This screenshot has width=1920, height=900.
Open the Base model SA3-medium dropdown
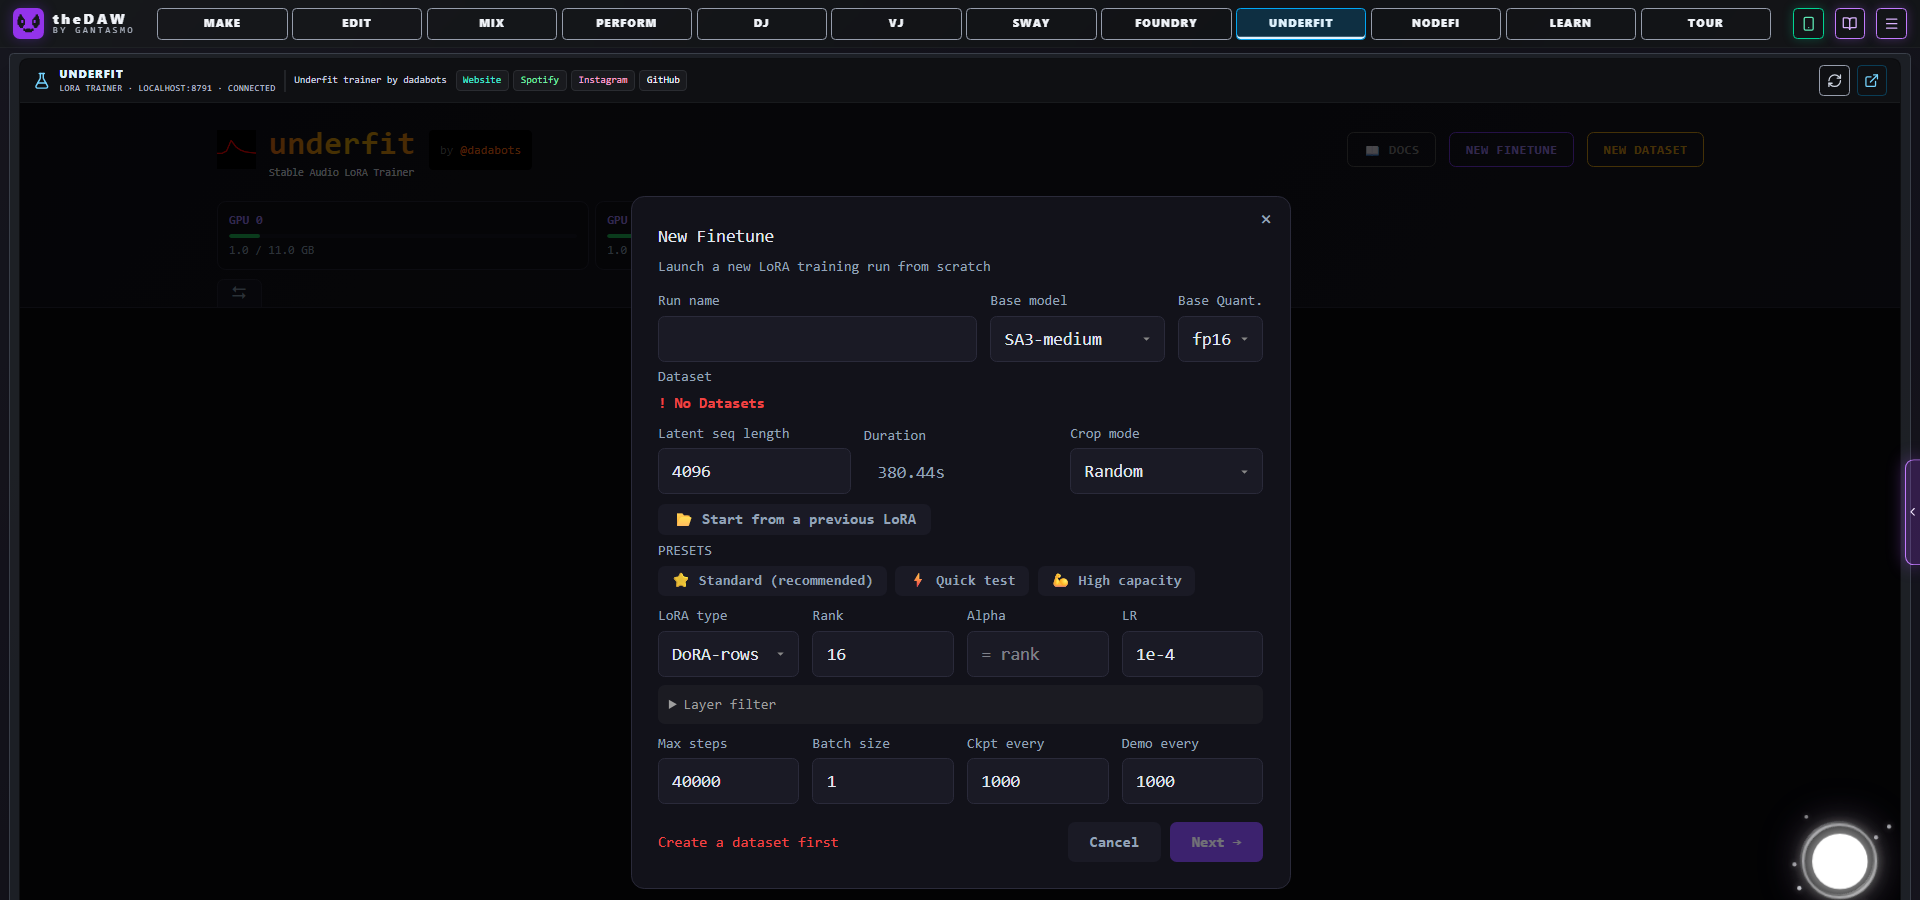point(1077,339)
